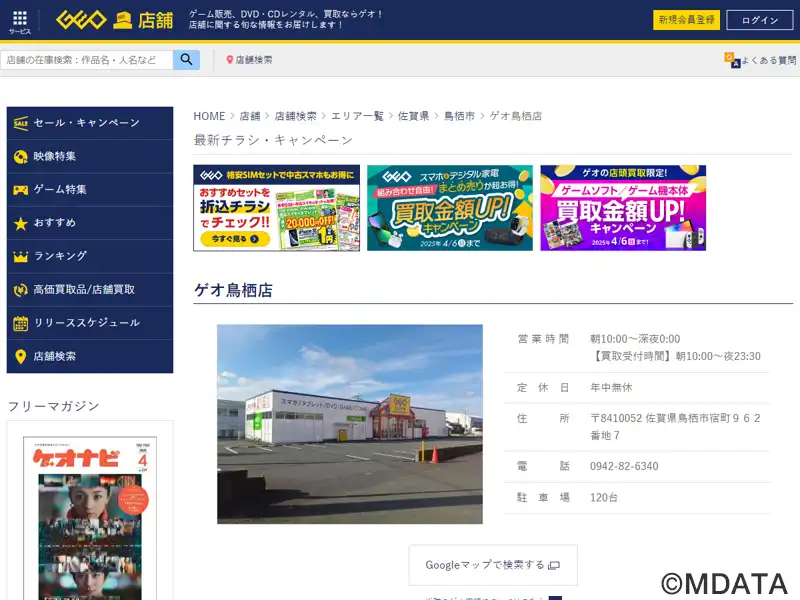Image resolution: width=800 pixels, height=600 pixels.
Task: Click the ログイン button
Action: click(x=760, y=20)
